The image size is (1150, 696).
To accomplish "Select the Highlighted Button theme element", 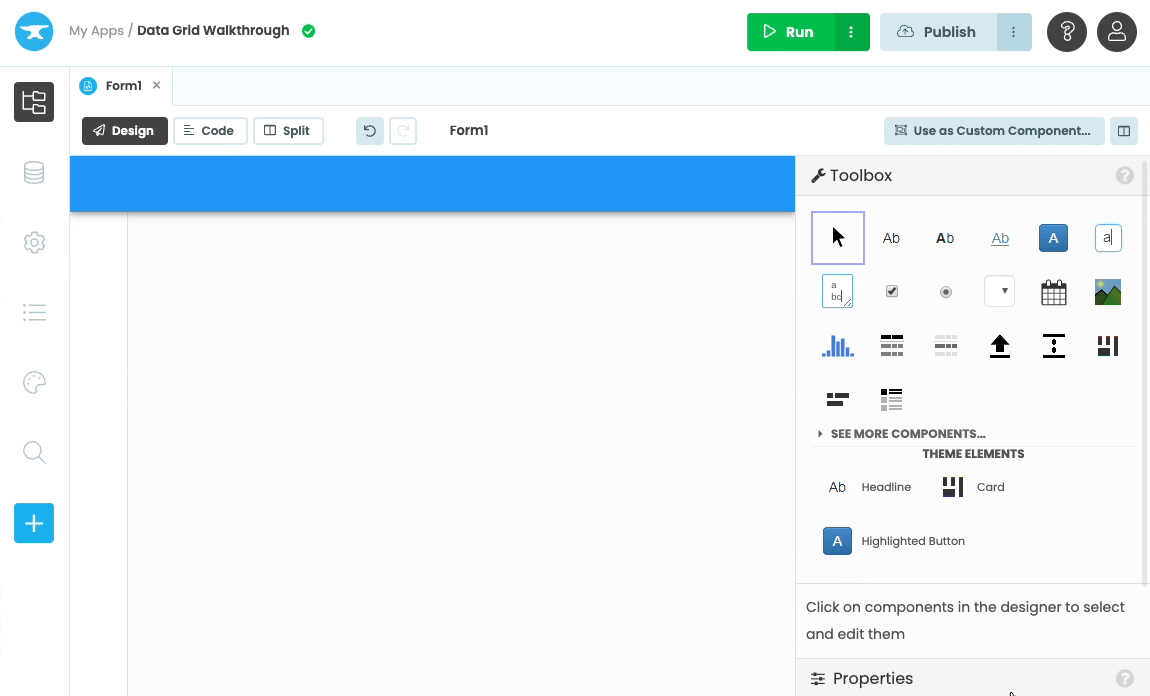I will [x=894, y=541].
